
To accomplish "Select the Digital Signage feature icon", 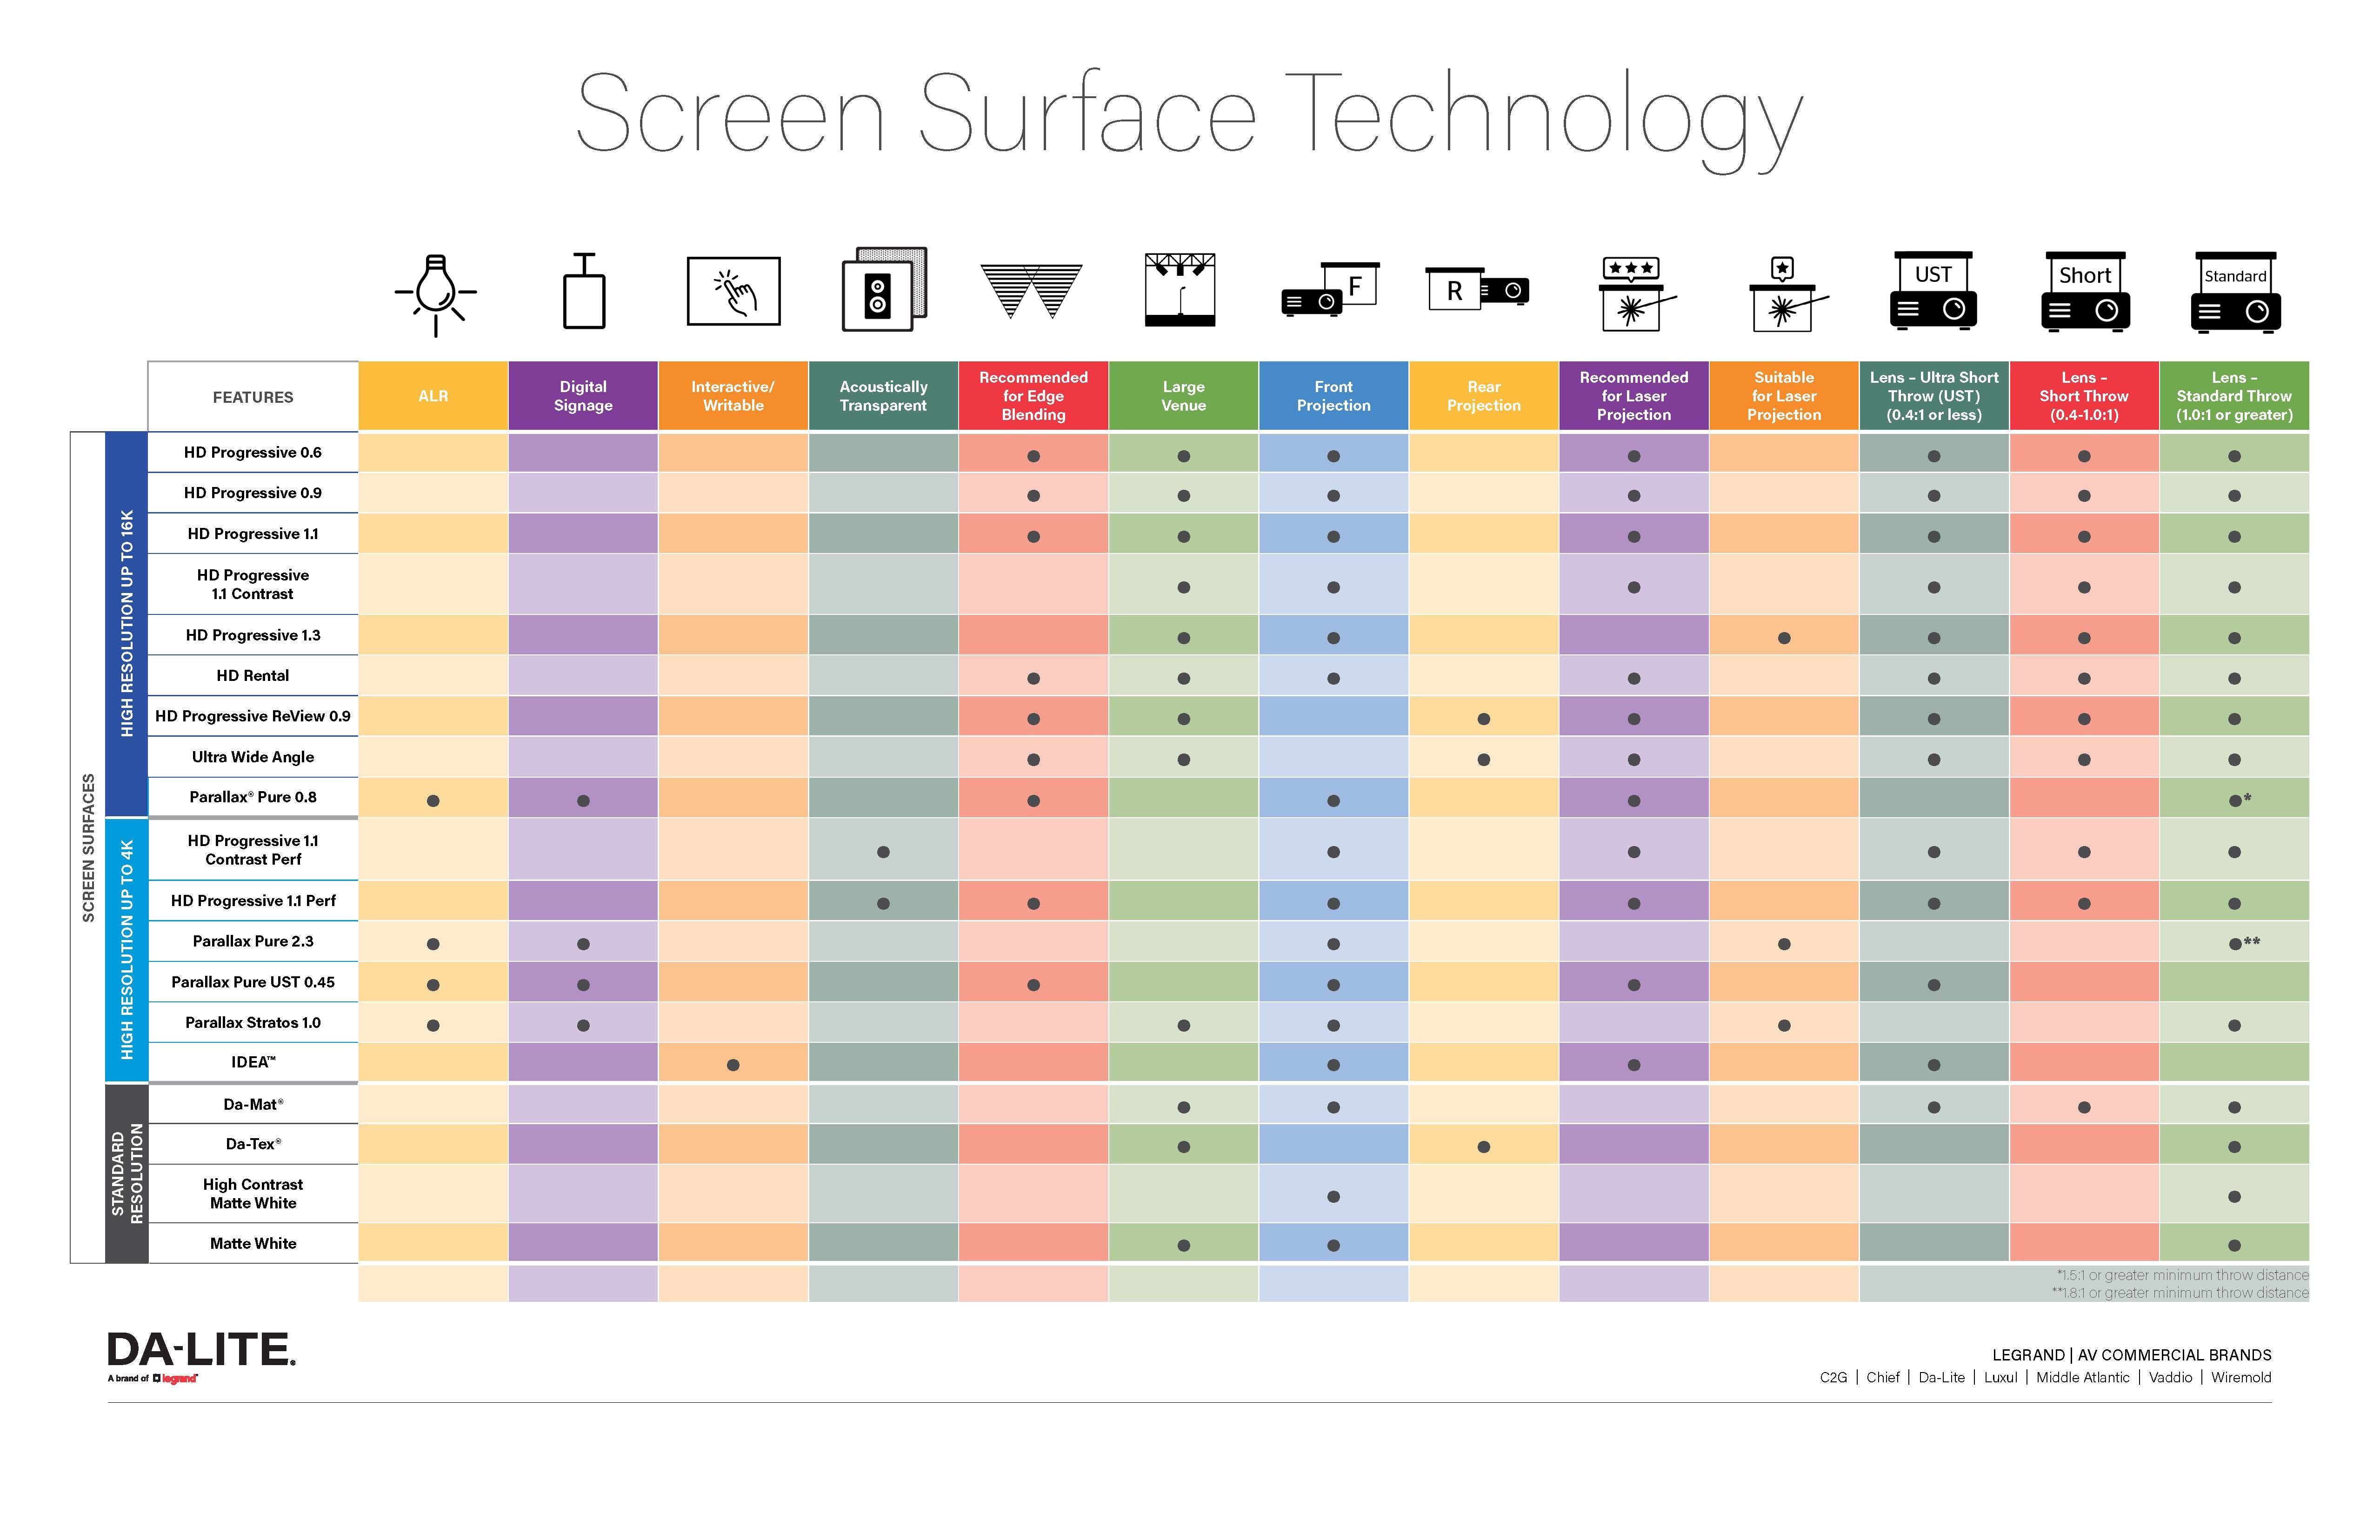I will (583, 295).
